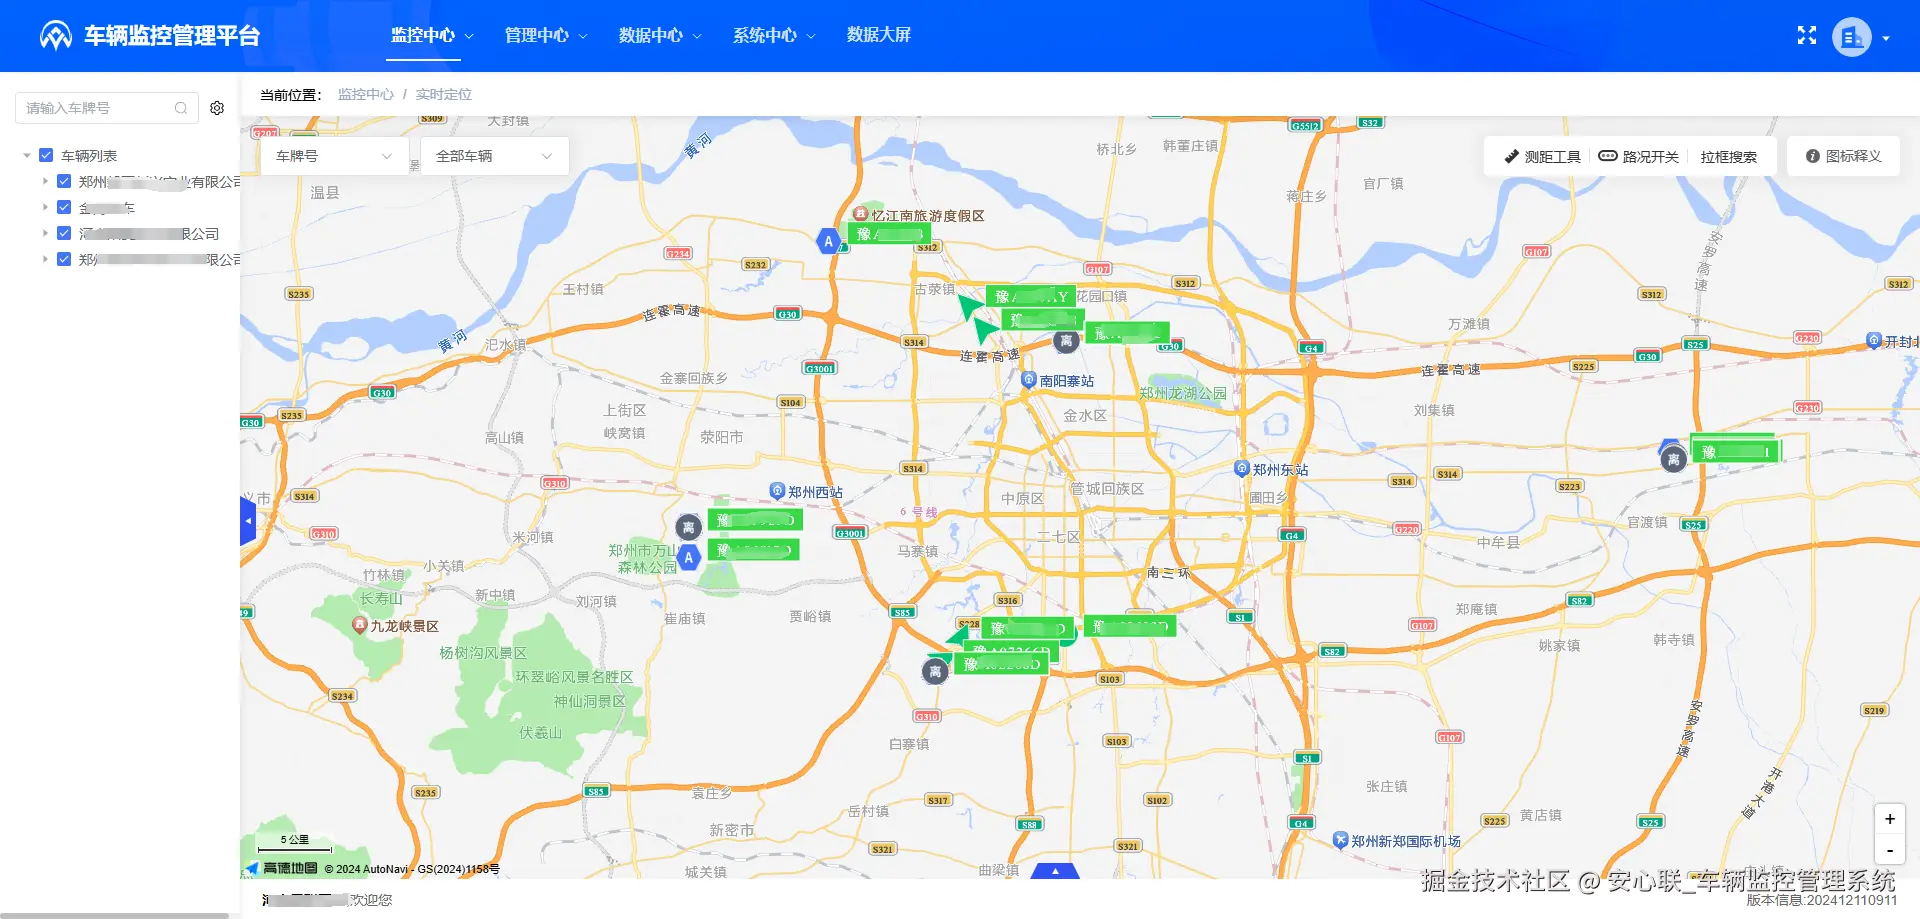Click 实时定位 breadcrumb link

click(x=443, y=94)
